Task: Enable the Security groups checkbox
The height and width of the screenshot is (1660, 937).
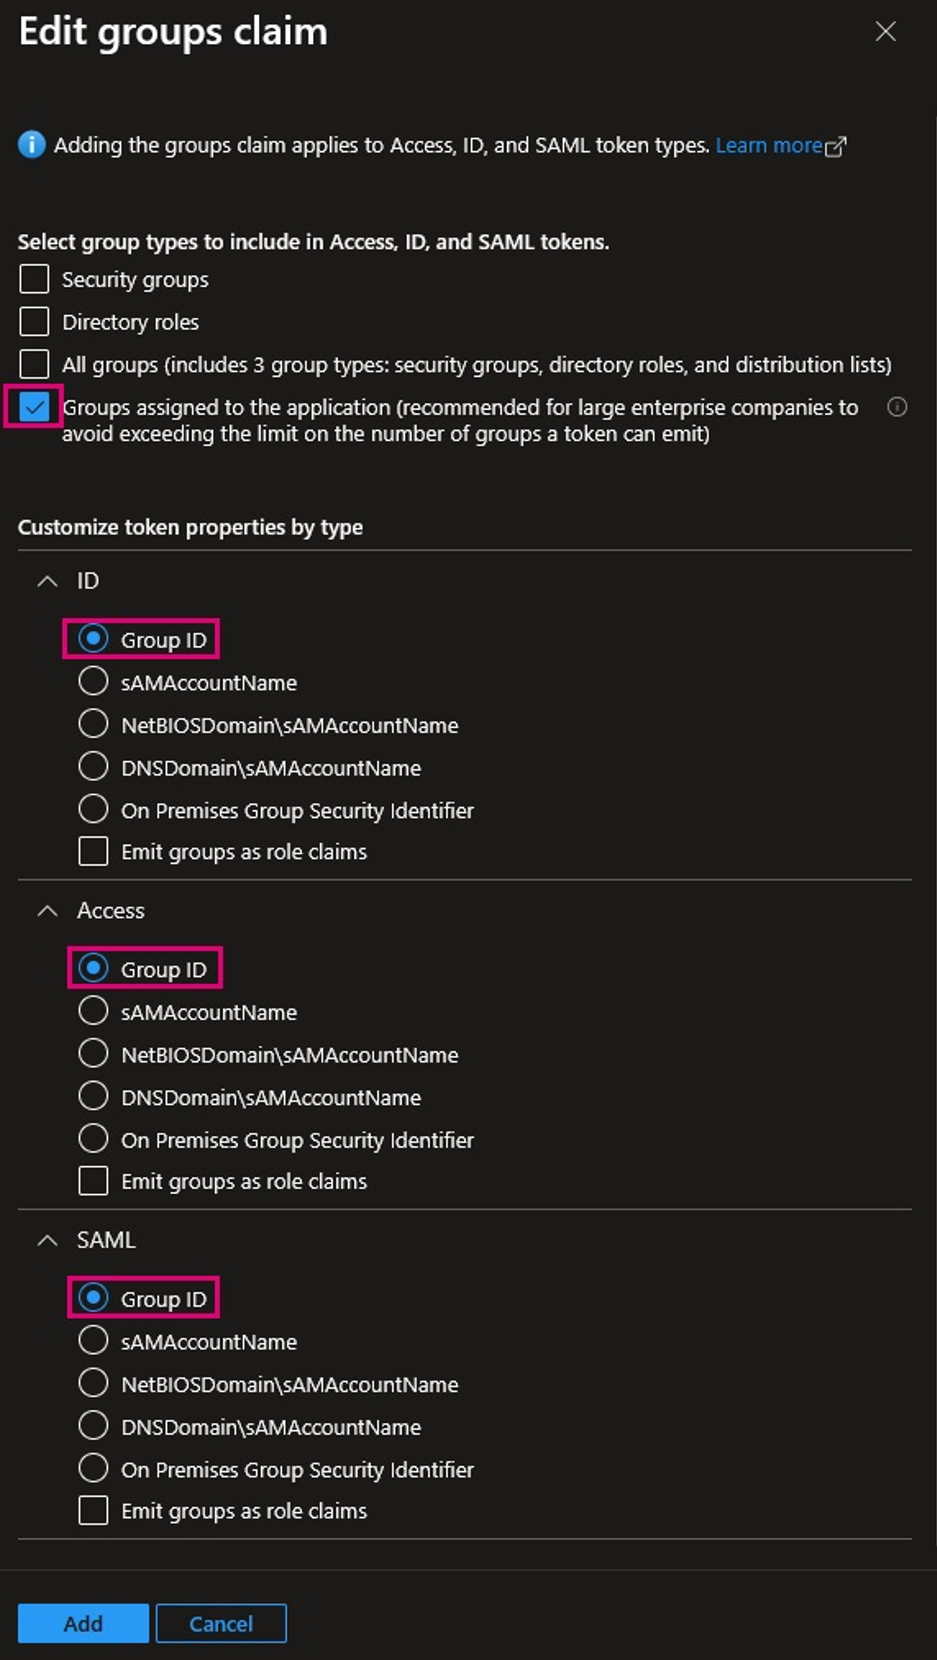Action: pyautogui.click(x=35, y=279)
